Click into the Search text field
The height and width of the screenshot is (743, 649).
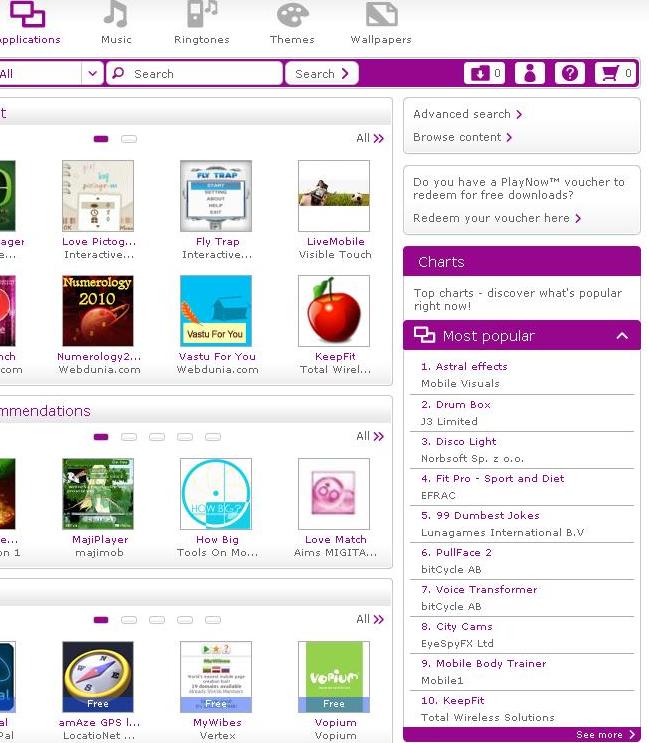194,73
